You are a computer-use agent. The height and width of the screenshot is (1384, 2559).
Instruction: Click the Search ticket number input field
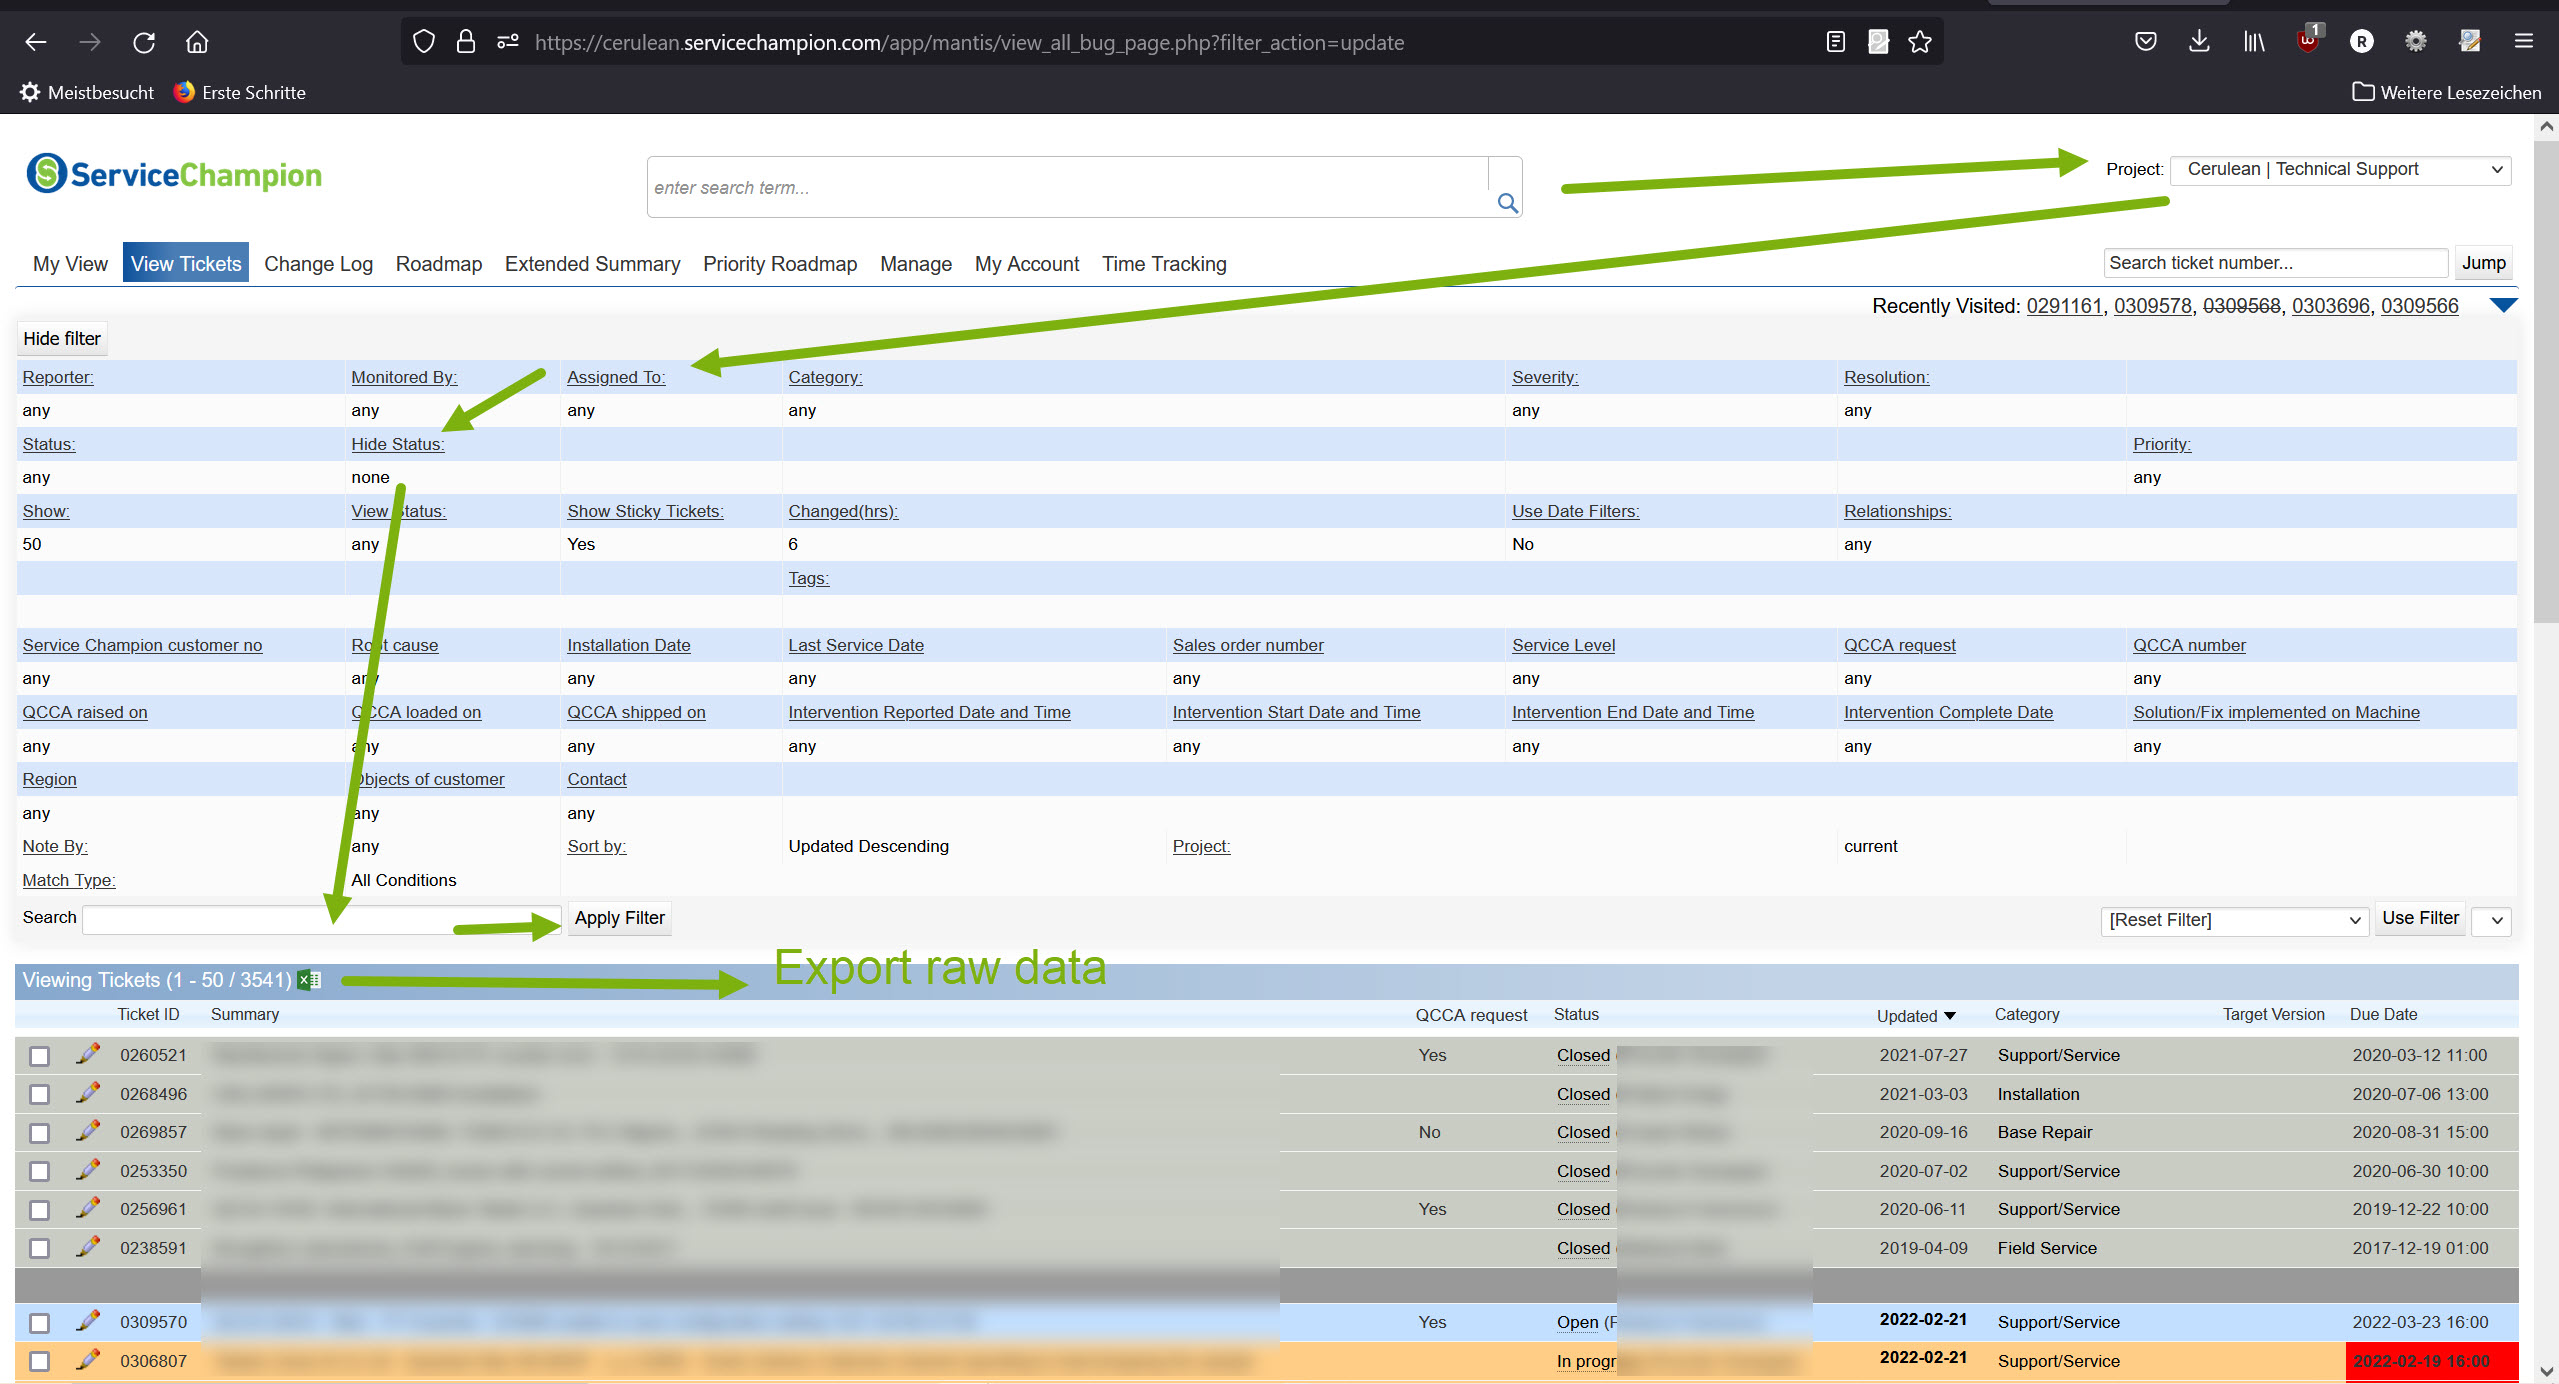2275,263
